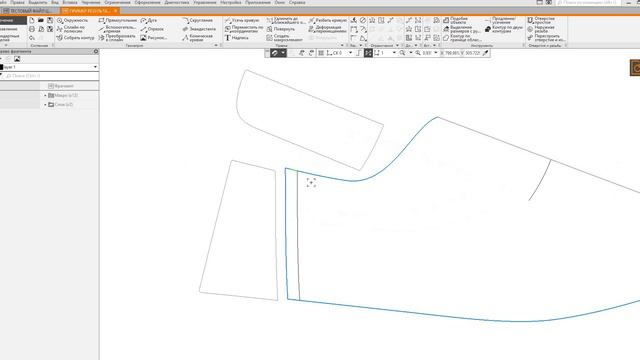
Task: Select the Эквидистанта tool
Action: click(x=199, y=29)
